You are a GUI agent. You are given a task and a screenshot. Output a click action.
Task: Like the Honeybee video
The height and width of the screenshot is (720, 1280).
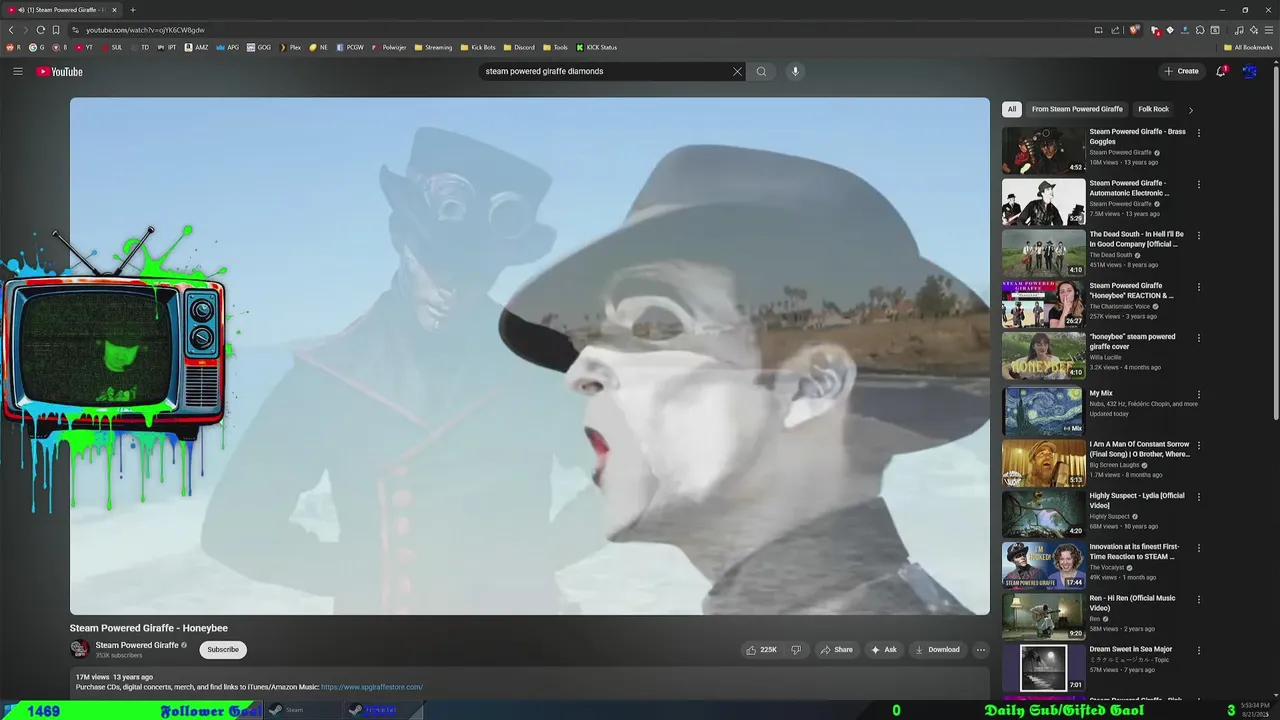761,650
